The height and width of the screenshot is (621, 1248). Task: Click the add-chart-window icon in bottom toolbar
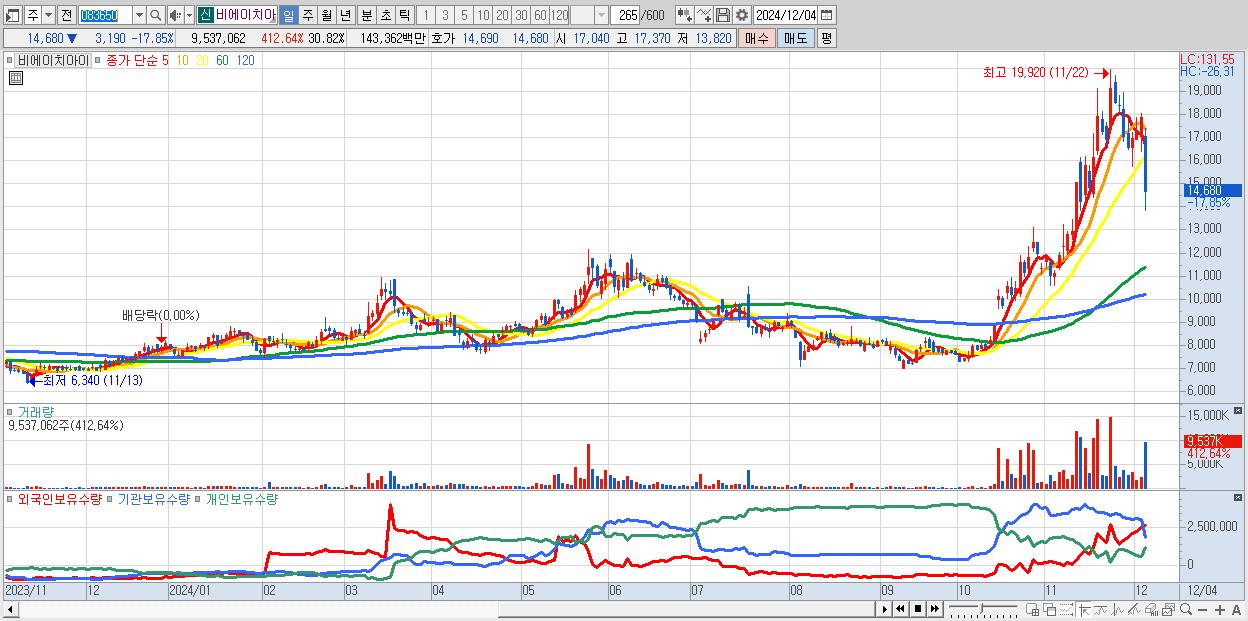click(1033, 609)
